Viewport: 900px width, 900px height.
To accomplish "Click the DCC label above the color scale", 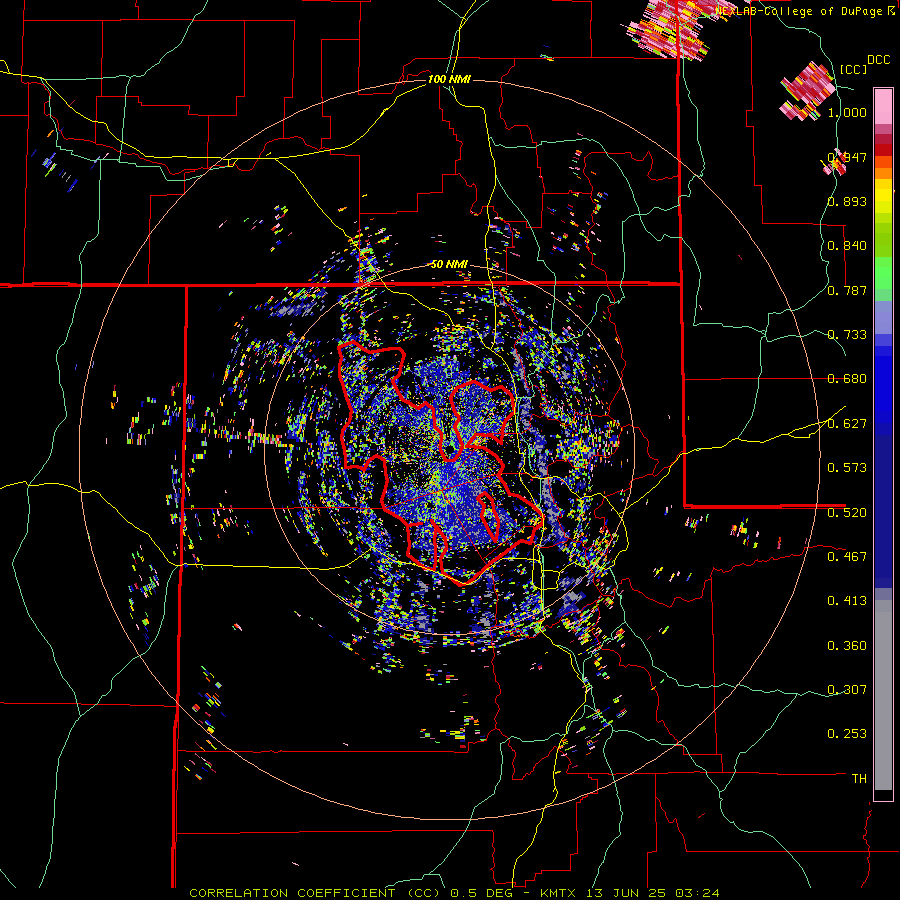I will [x=878, y=60].
